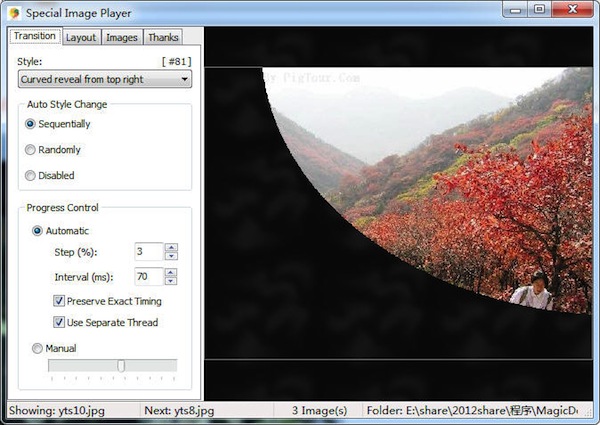Click the manual progress slider handle

point(121,366)
